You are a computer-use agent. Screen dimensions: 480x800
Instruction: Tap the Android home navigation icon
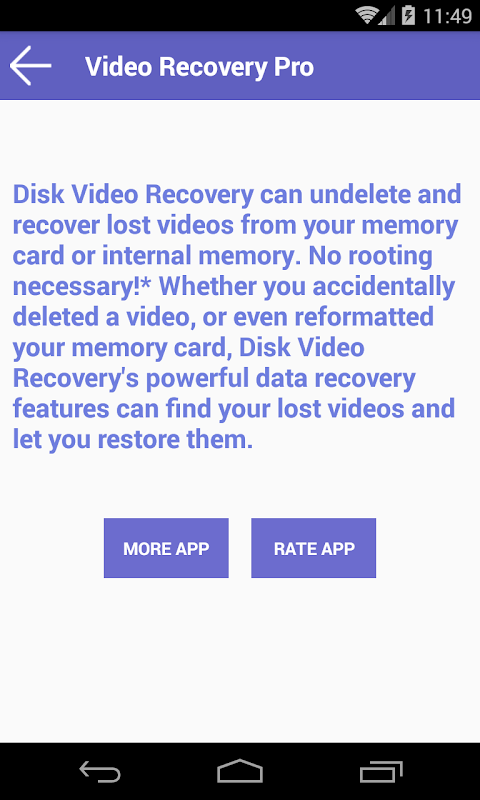[240, 771]
